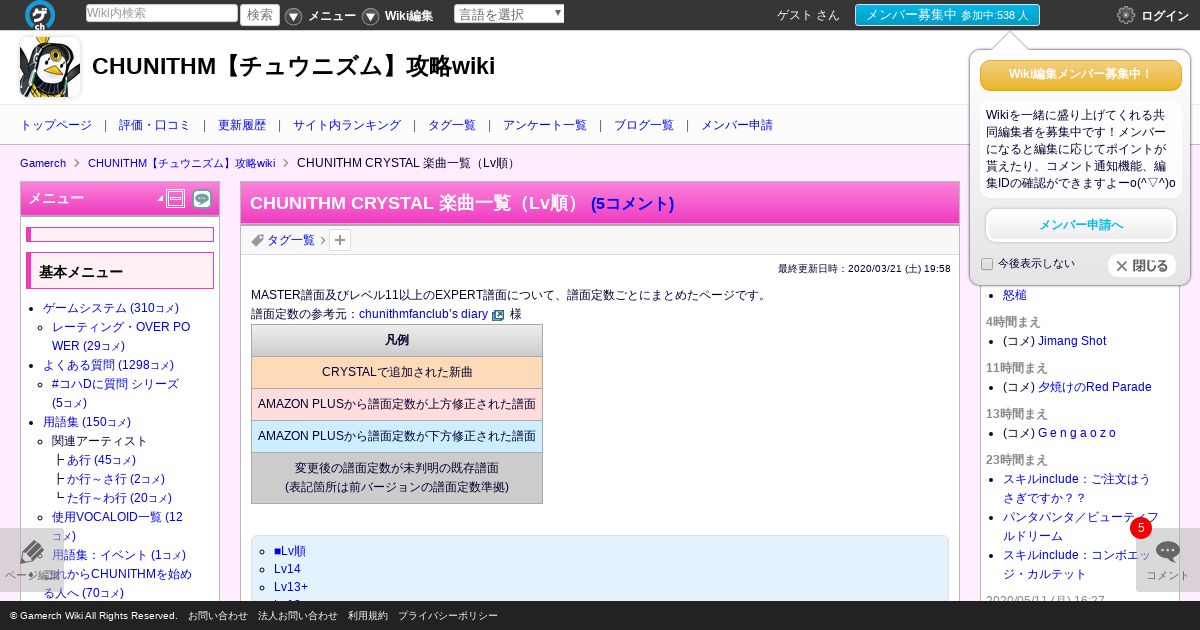1200x630 pixels.
Task: Open 用語集 (150コメ) sidebar link
Action: tap(87, 422)
